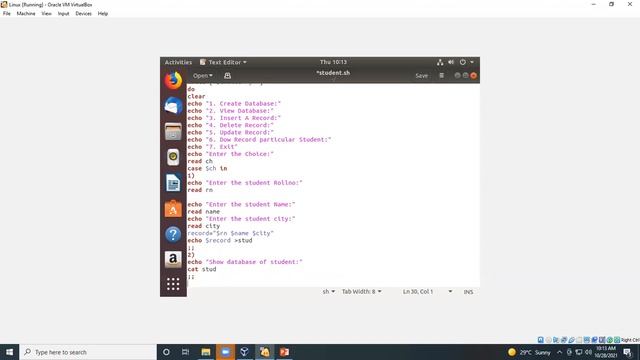Open the Windows taskbar clock and date
The image size is (640, 360).
(x=605, y=352)
